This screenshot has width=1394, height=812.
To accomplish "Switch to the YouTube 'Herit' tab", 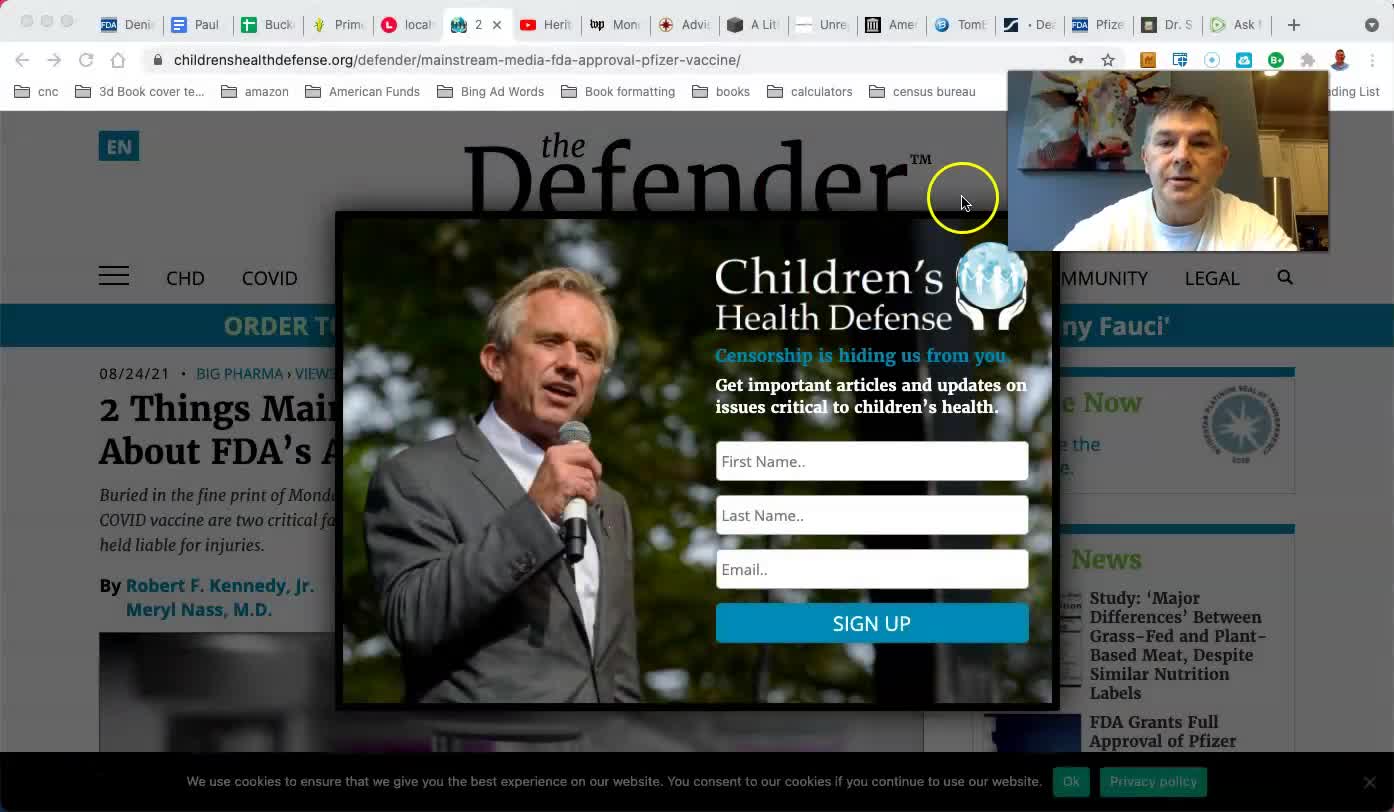I will click(x=547, y=25).
